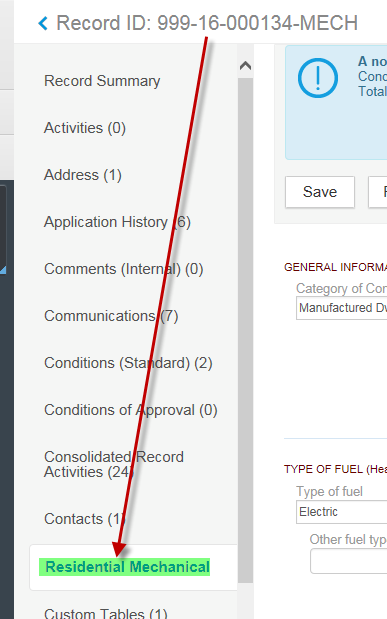Screen dimensions: 387x619
Task: Click the Save button
Action: 320,192
